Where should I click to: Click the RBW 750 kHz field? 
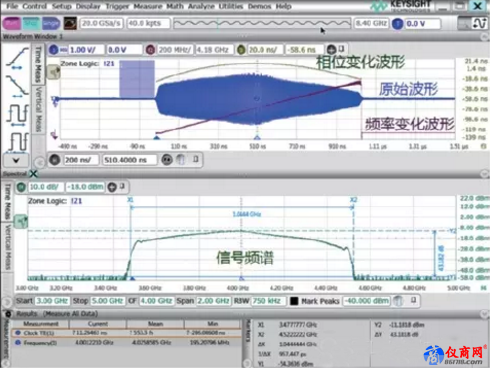268,301
